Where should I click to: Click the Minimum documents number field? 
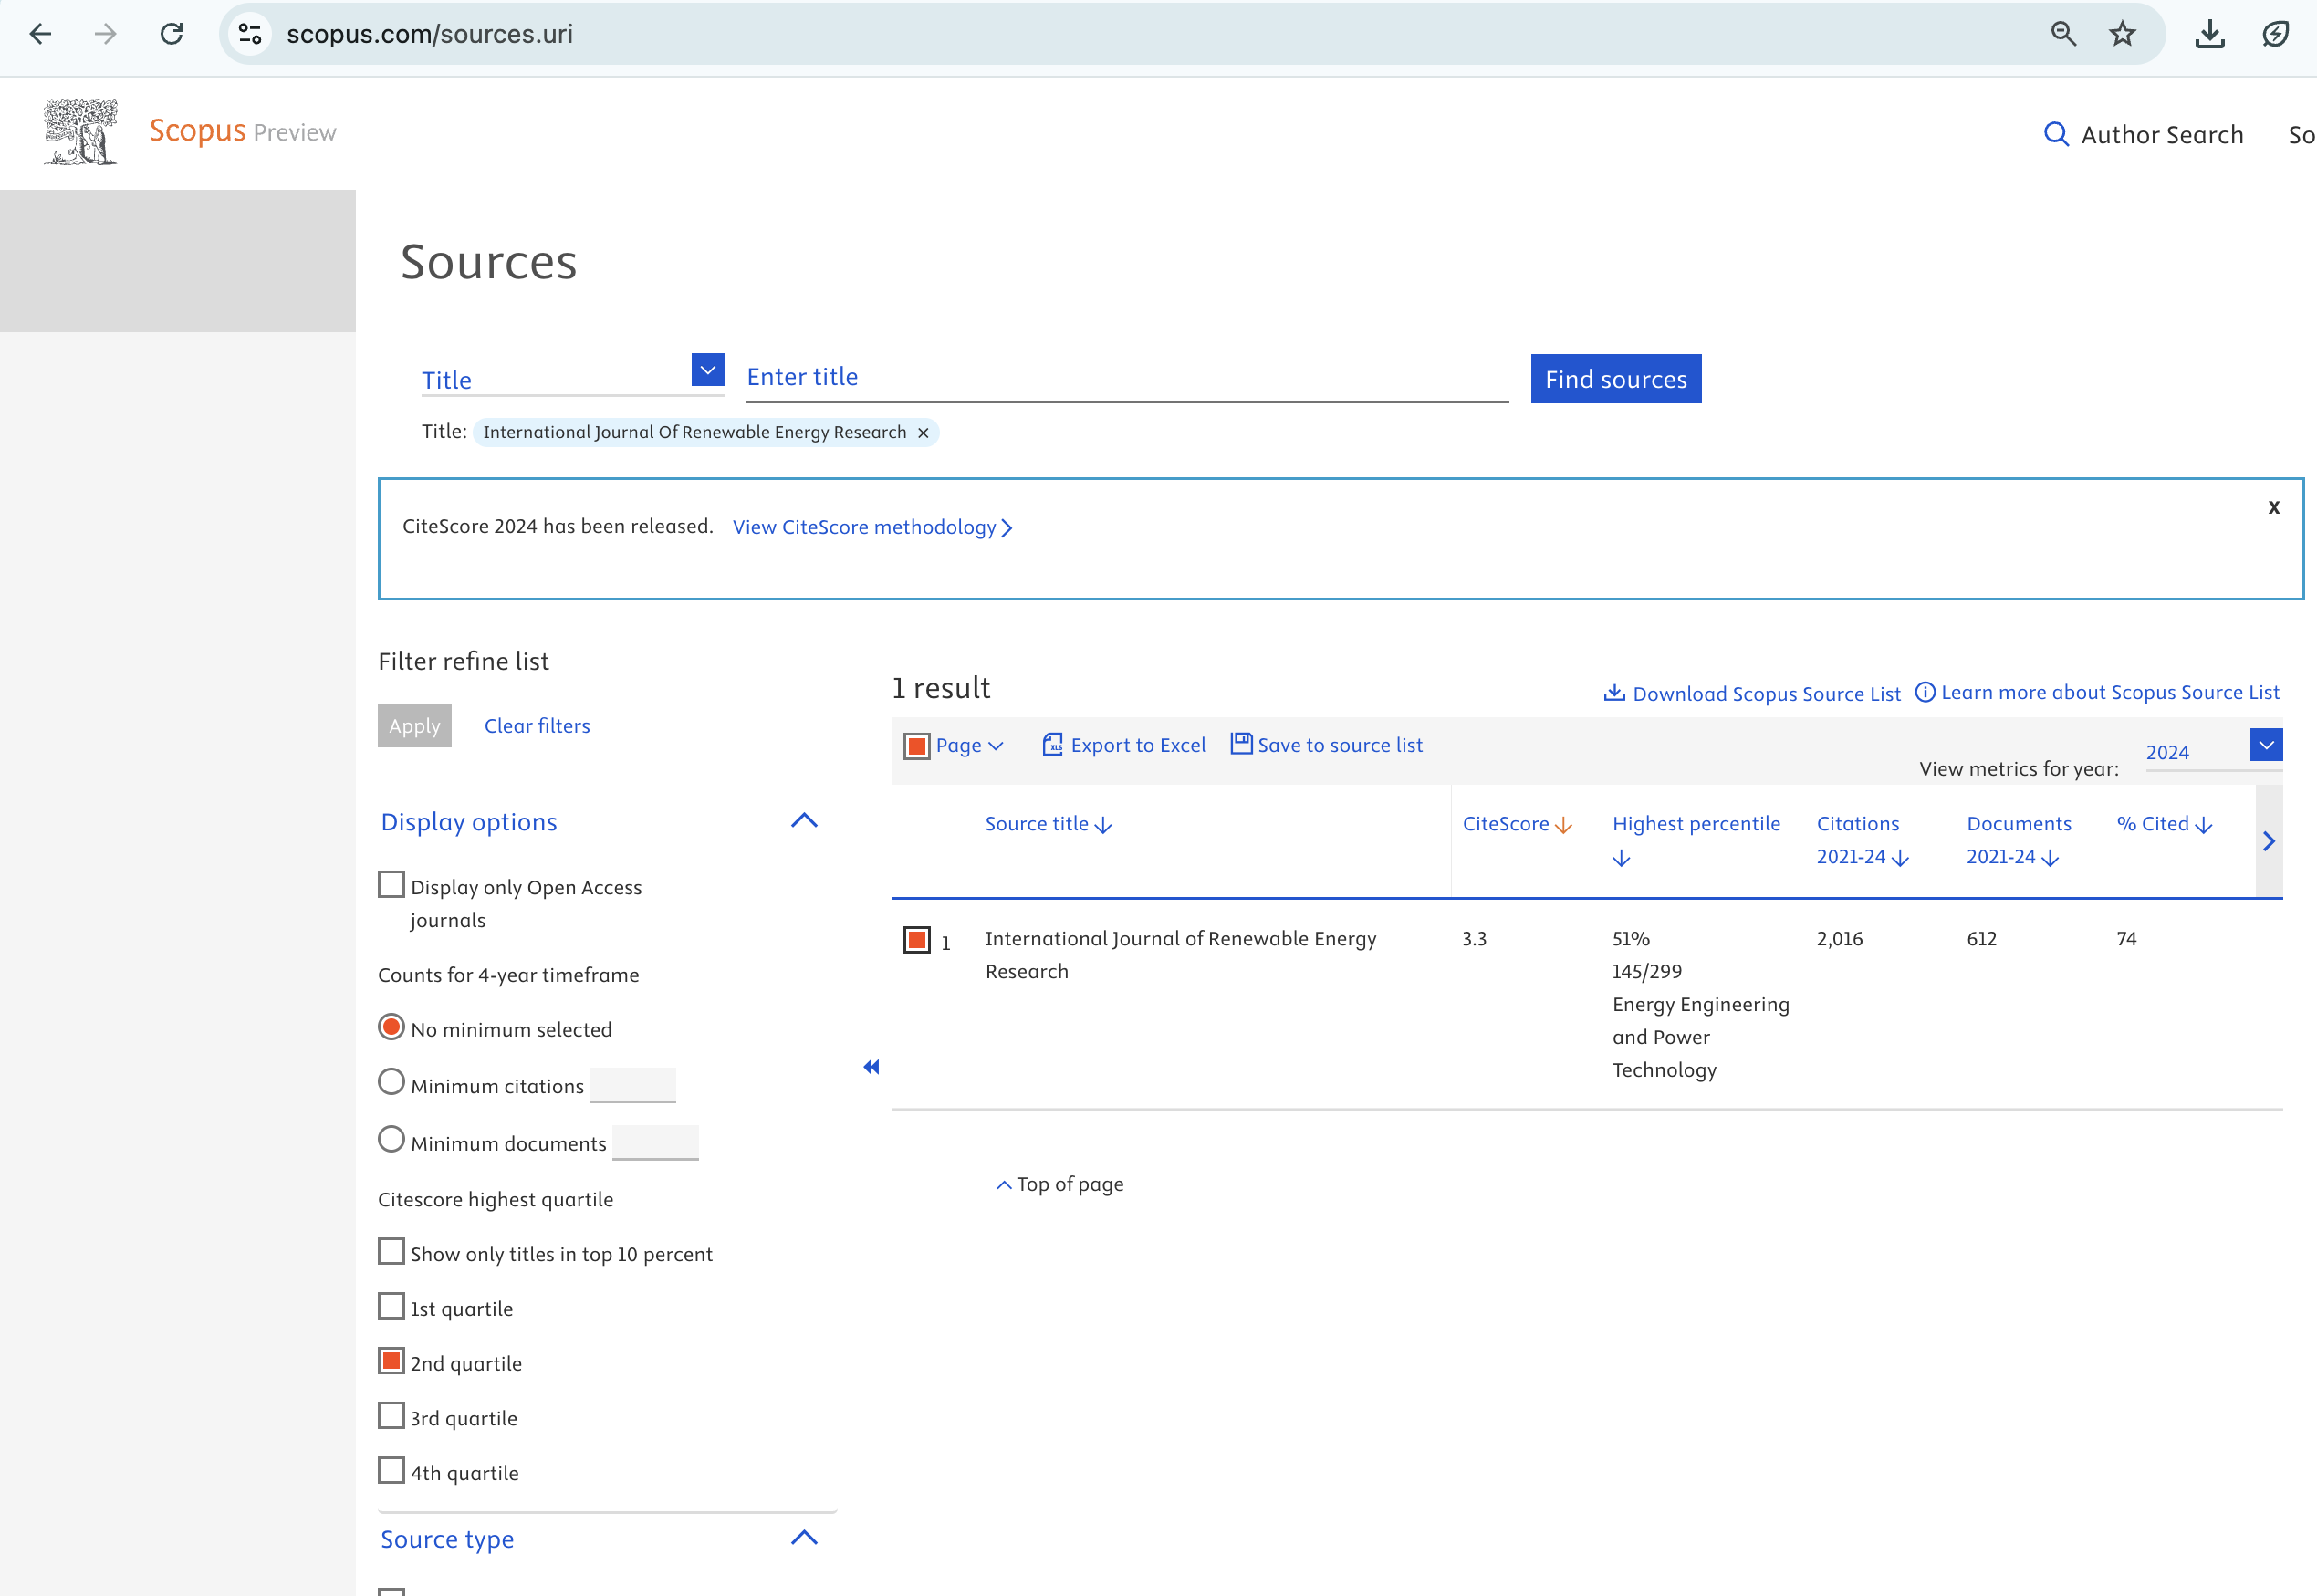pos(655,1142)
